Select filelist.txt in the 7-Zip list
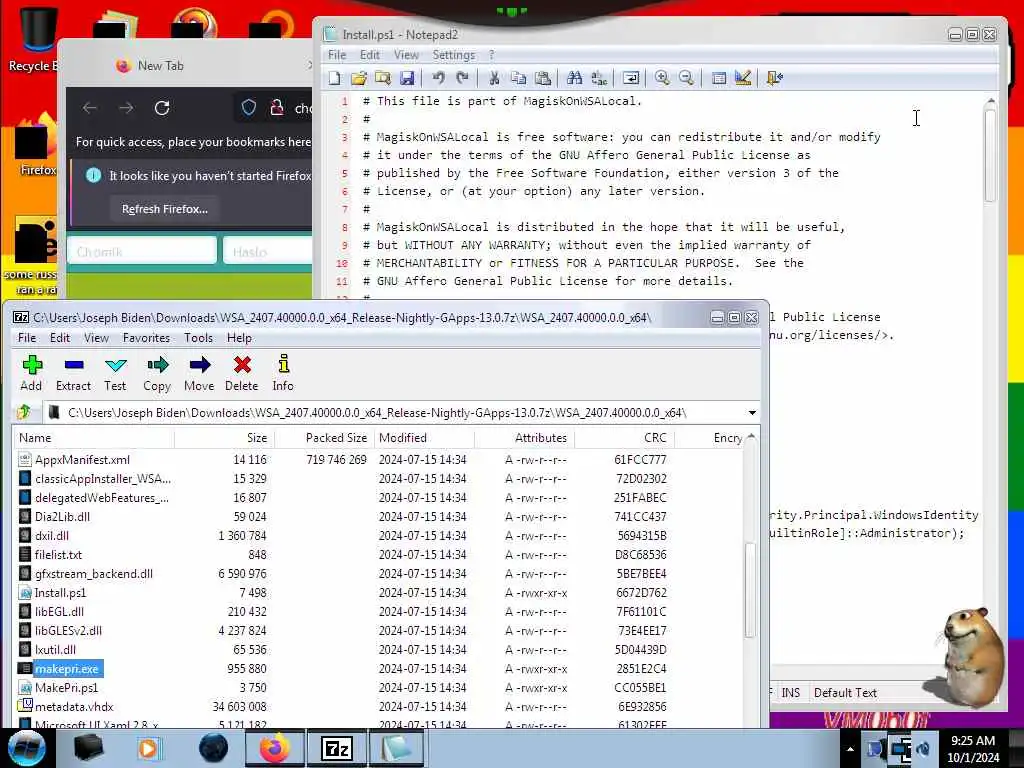Screen dimensions: 1024x768 58,555
